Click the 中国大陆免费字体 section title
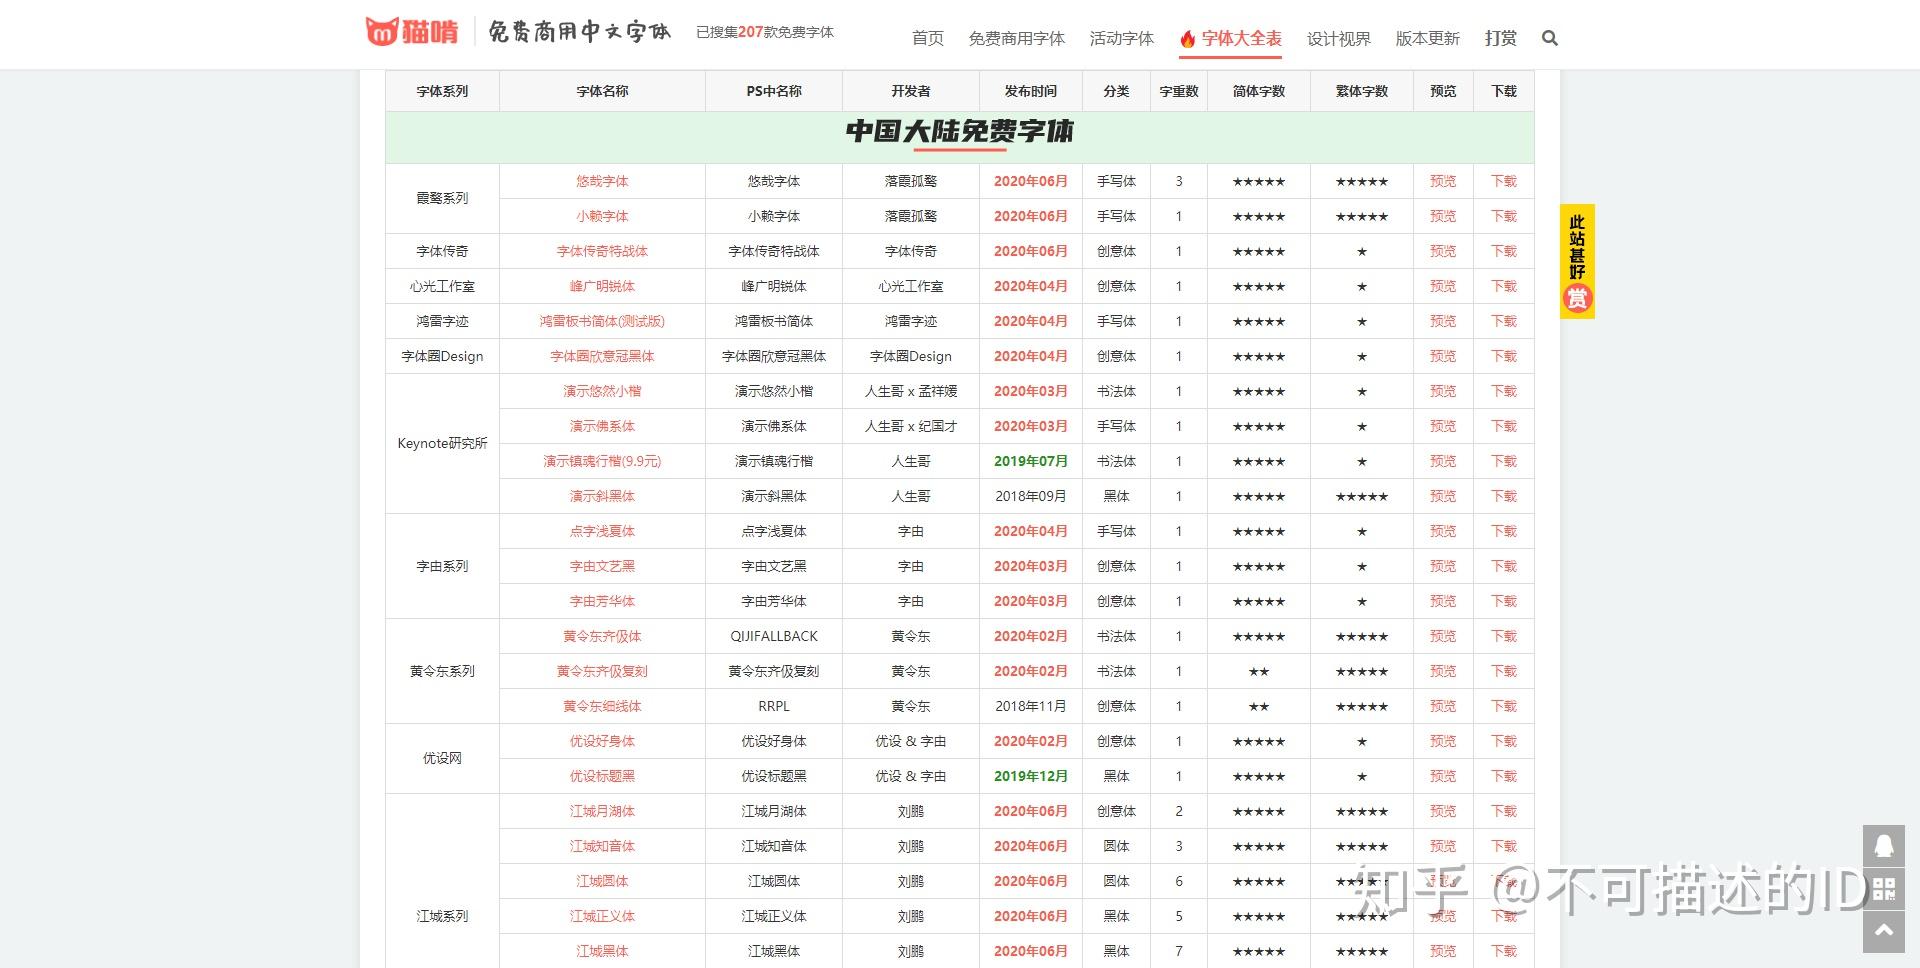1920x968 pixels. [x=960, y=132]
